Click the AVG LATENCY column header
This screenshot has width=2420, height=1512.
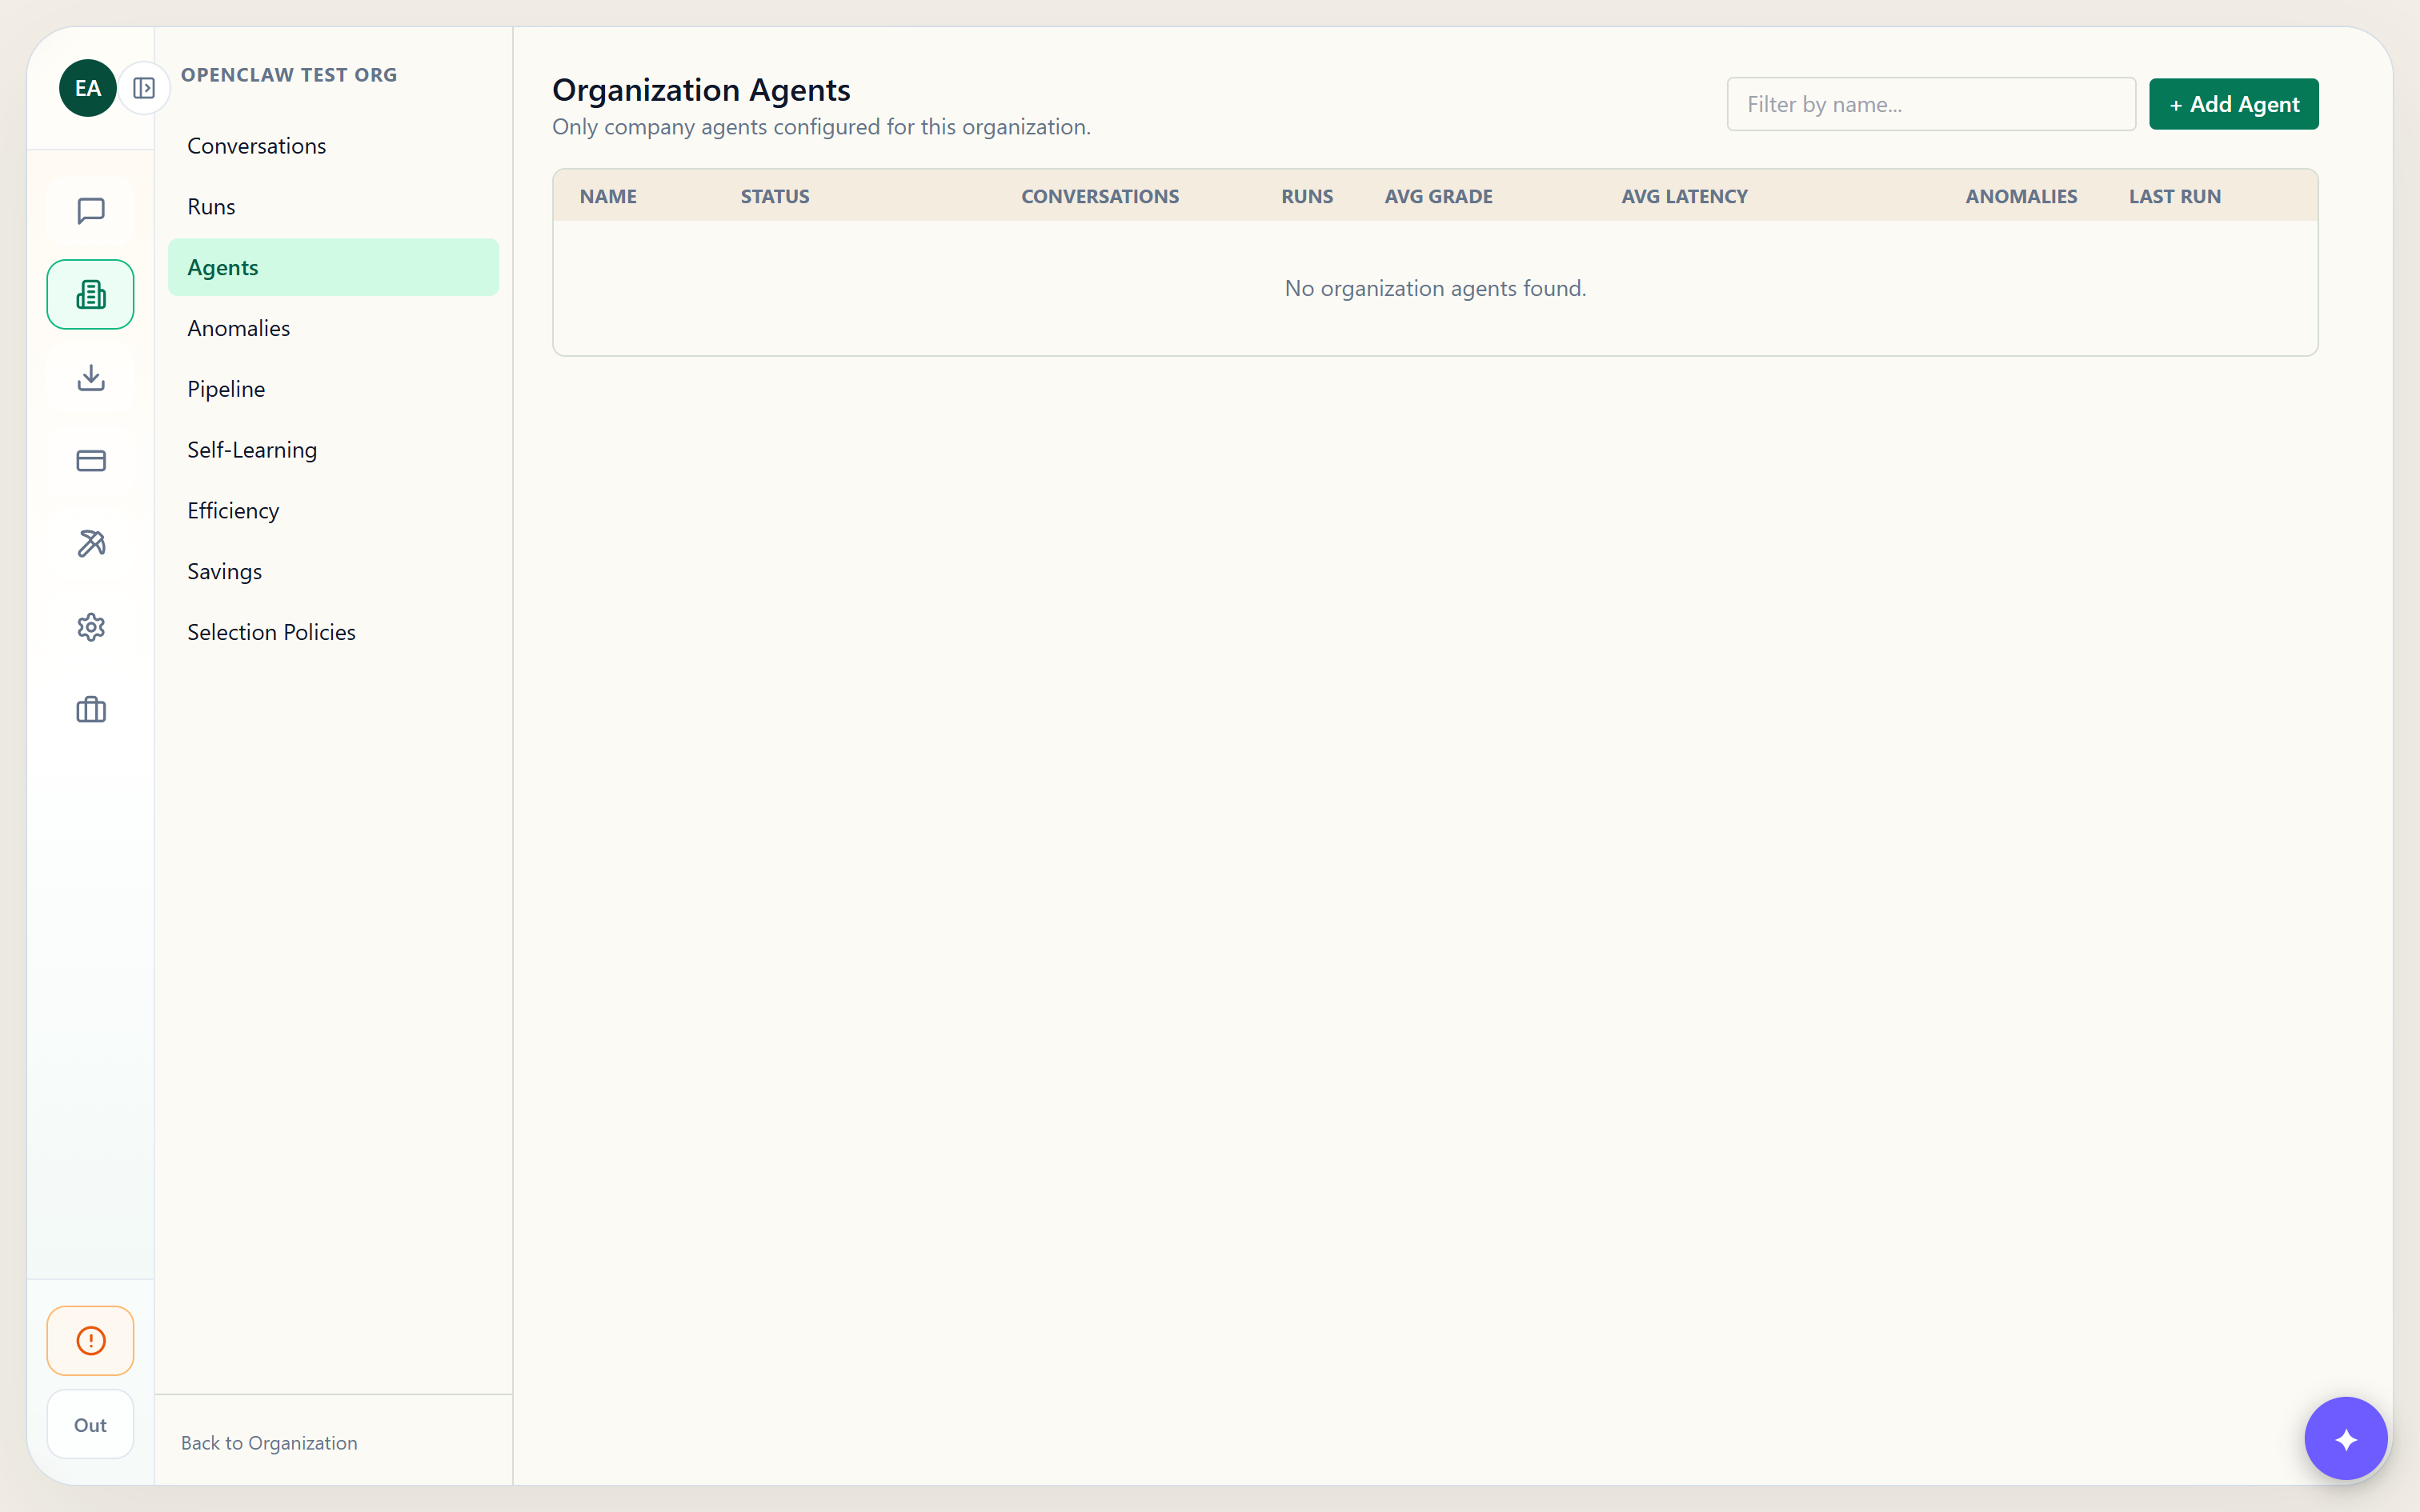[x=1684, y=196]
